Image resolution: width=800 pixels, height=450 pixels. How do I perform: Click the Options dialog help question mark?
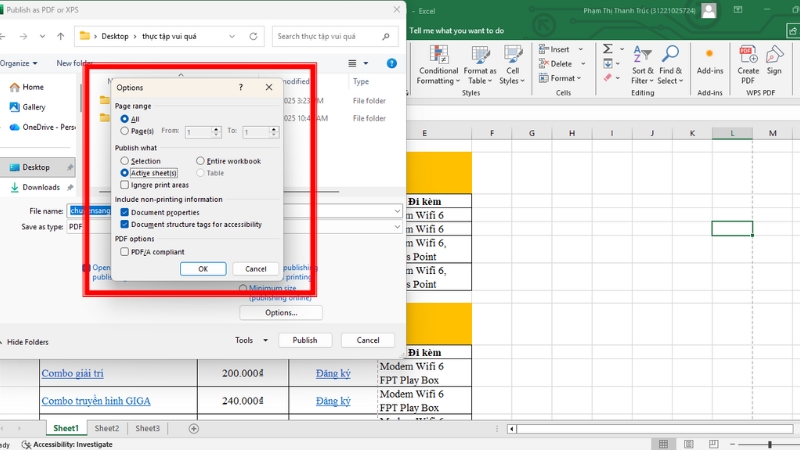[241, 88]
